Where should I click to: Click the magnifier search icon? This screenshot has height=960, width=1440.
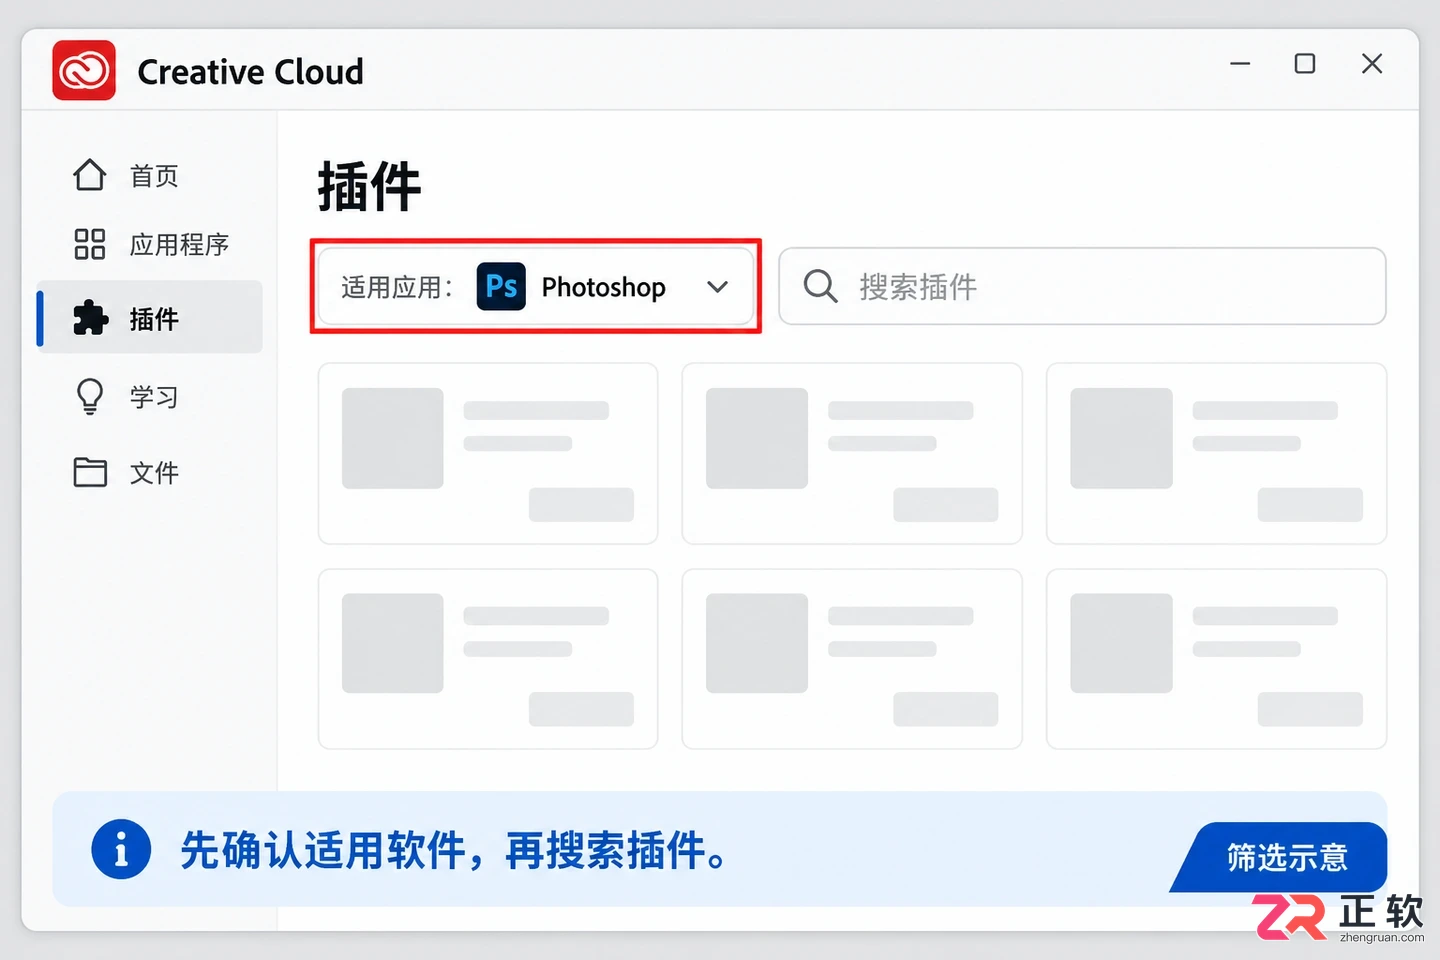pos(820,286)
